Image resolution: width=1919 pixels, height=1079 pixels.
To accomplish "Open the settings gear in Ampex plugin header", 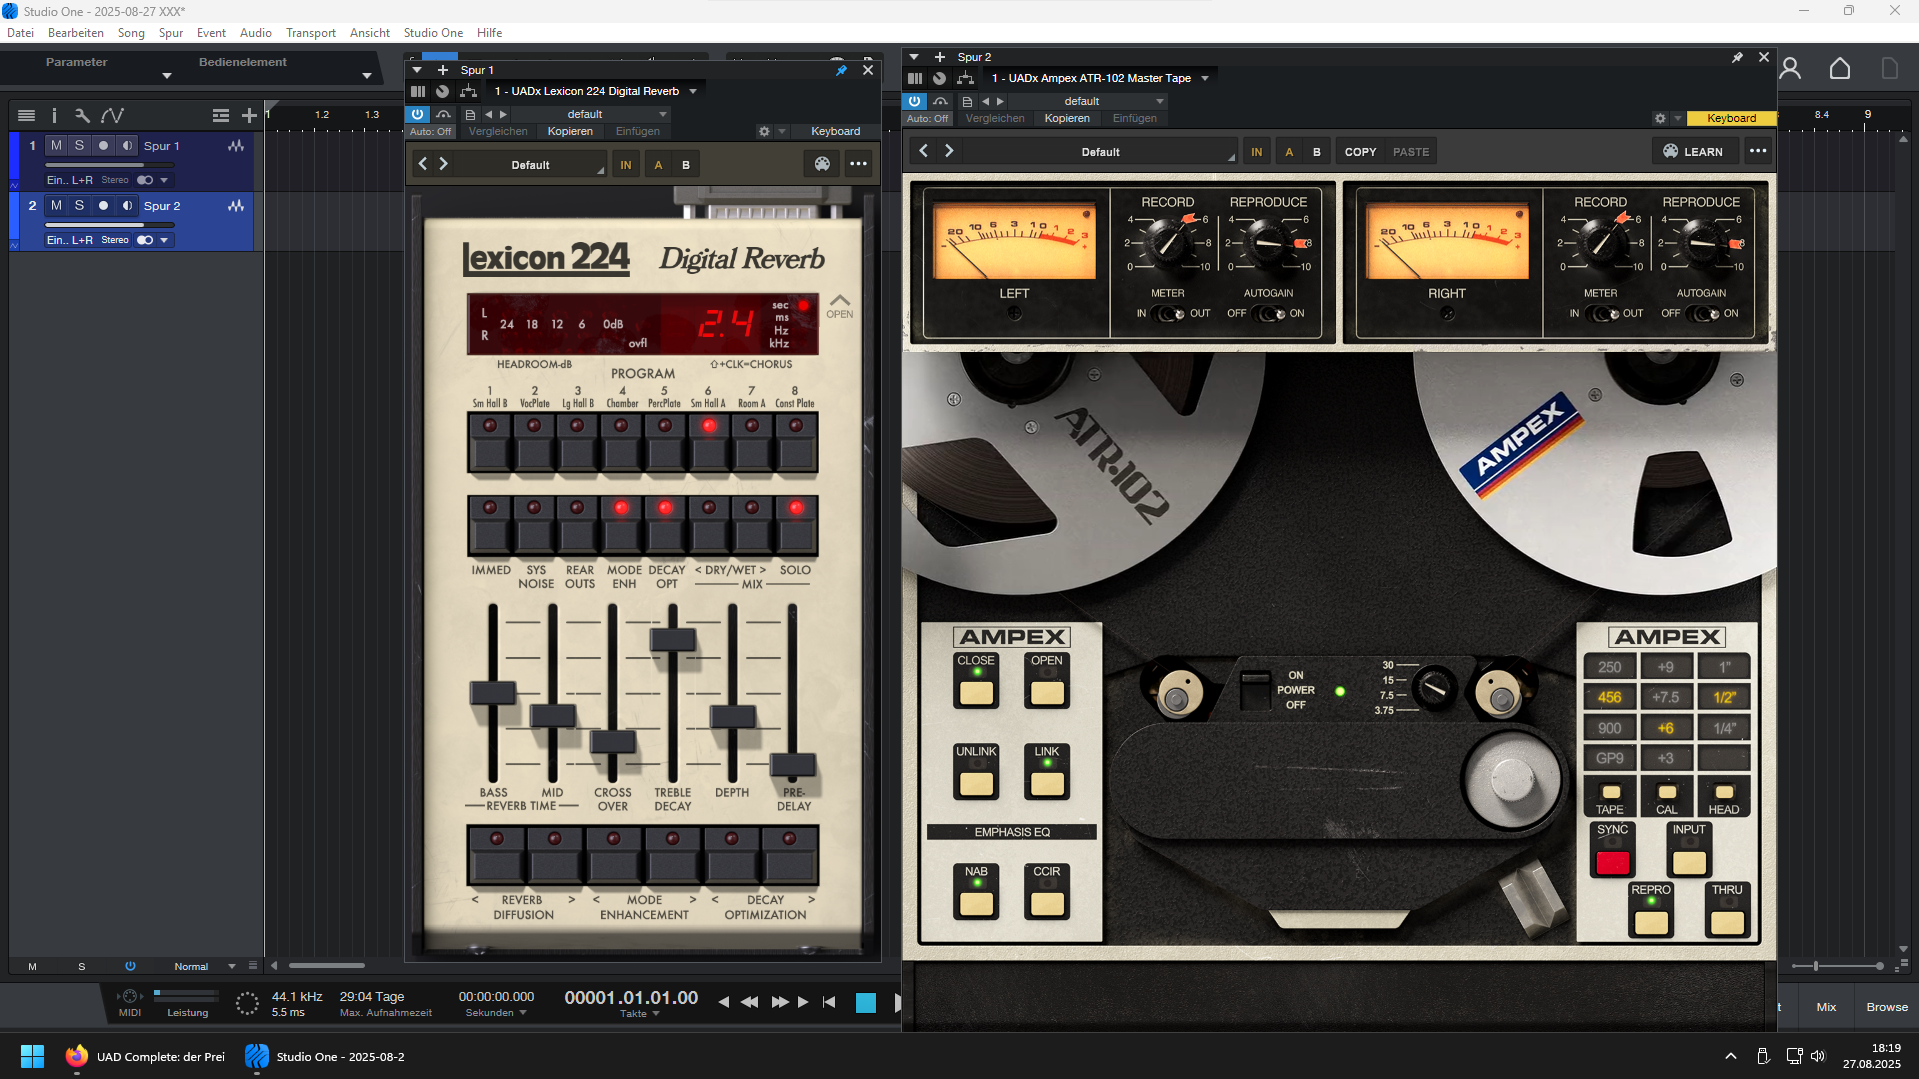I will [1660, 118].
